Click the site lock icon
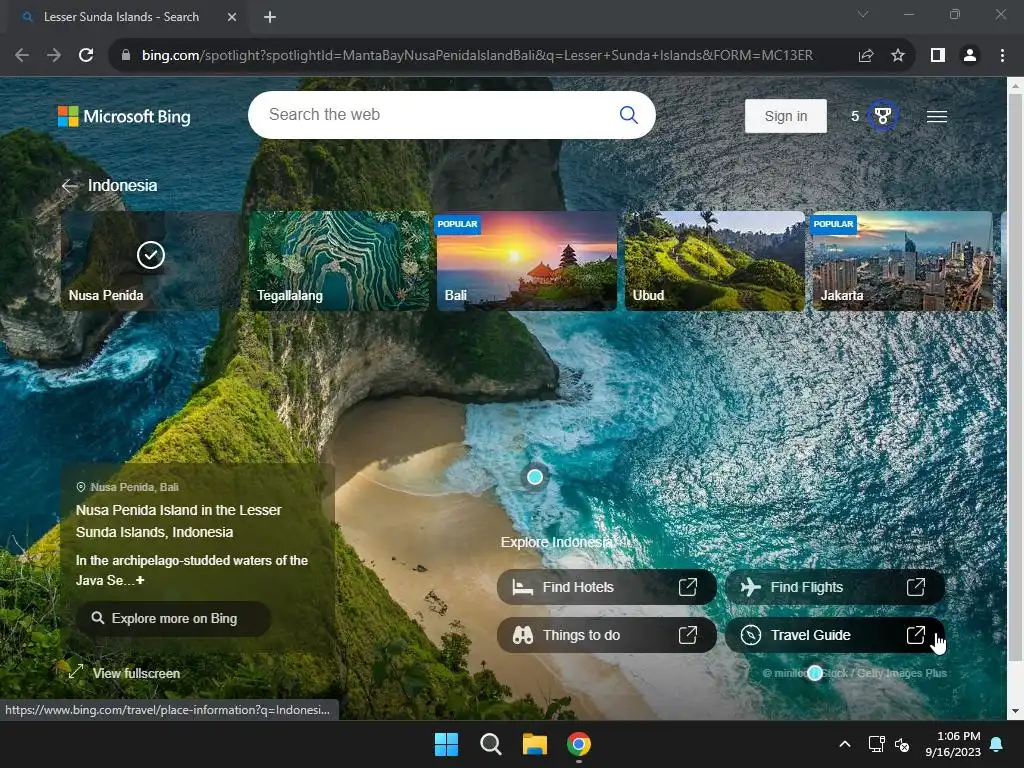The height and width of the screenshot is (768, 1024). [x=126, y=56]
